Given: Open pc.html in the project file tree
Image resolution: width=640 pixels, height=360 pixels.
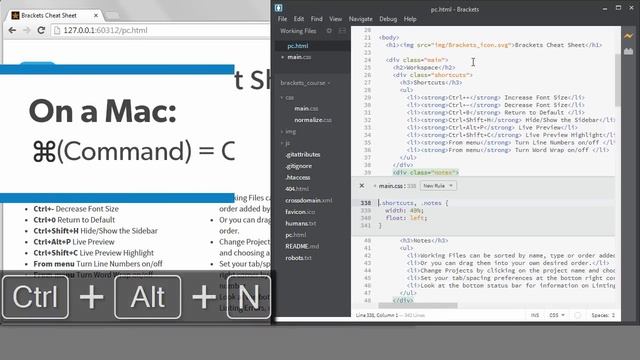Looking at the screenshot, I should point(296,235).
